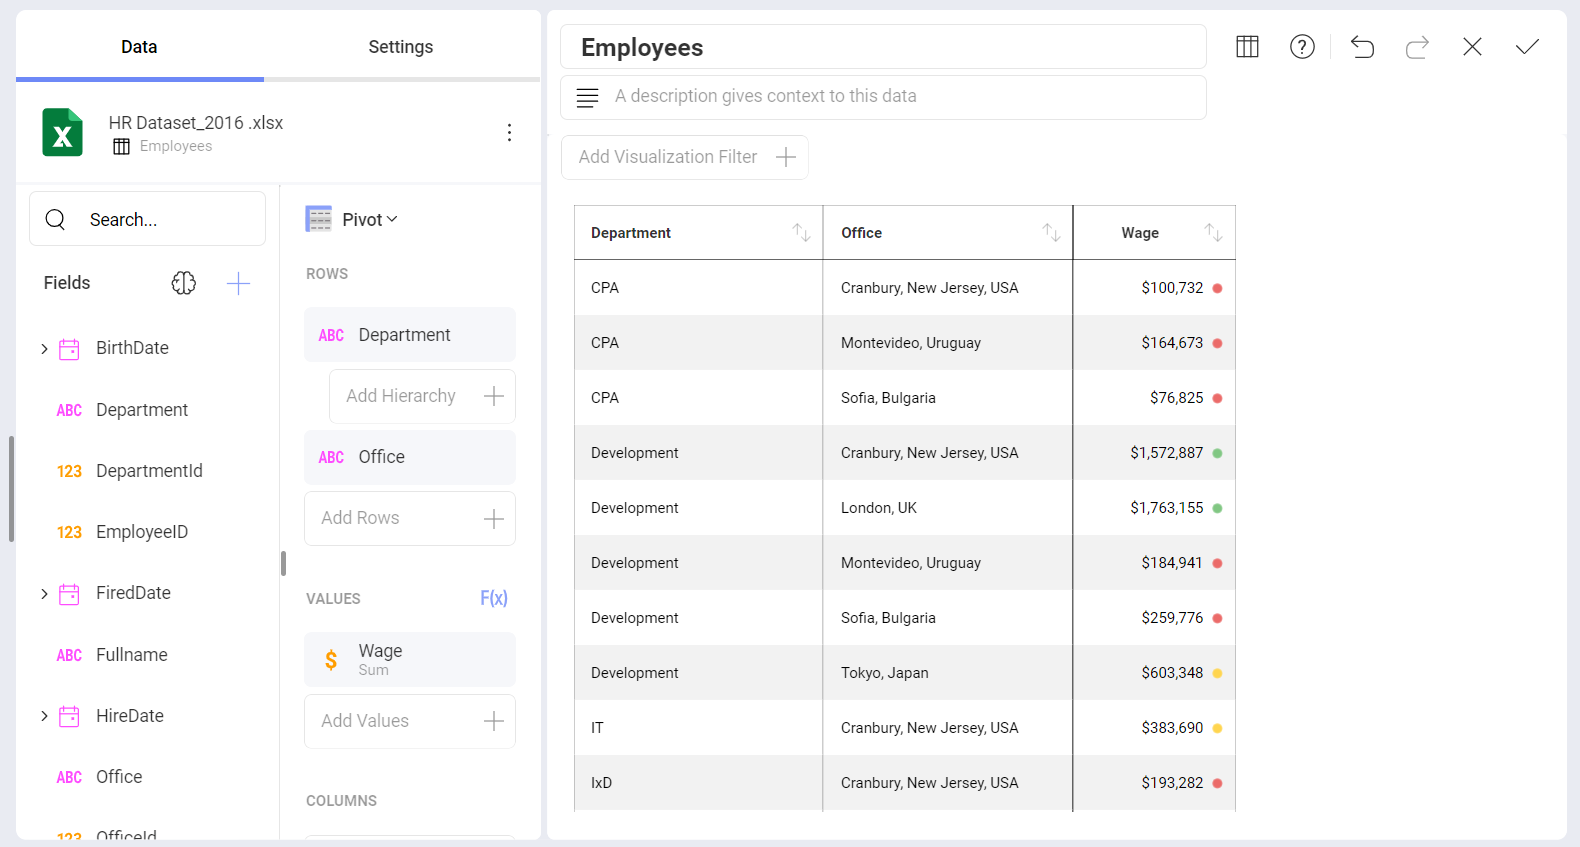Click the Excel file icon
1580x847 pixels.
click(62, 132)
